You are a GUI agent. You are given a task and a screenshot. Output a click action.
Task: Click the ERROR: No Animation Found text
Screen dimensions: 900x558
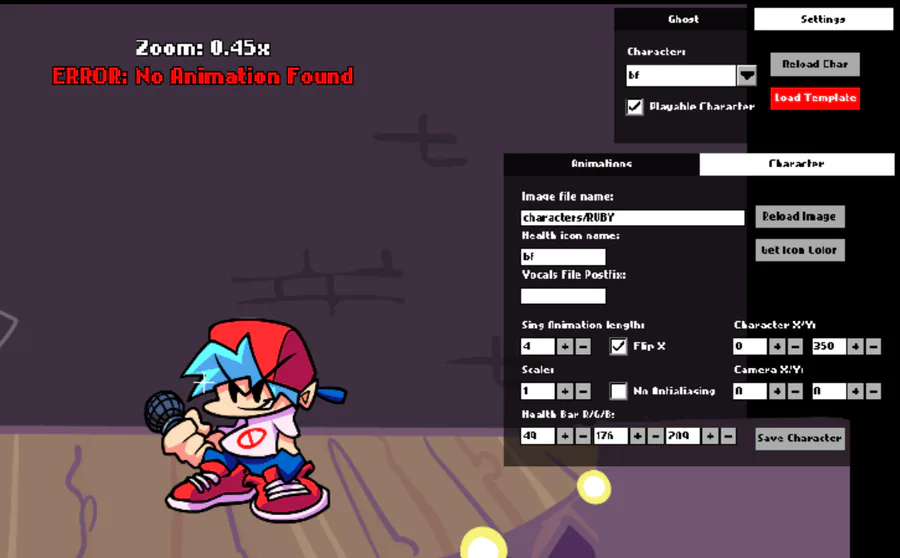[x=203, y=76]
